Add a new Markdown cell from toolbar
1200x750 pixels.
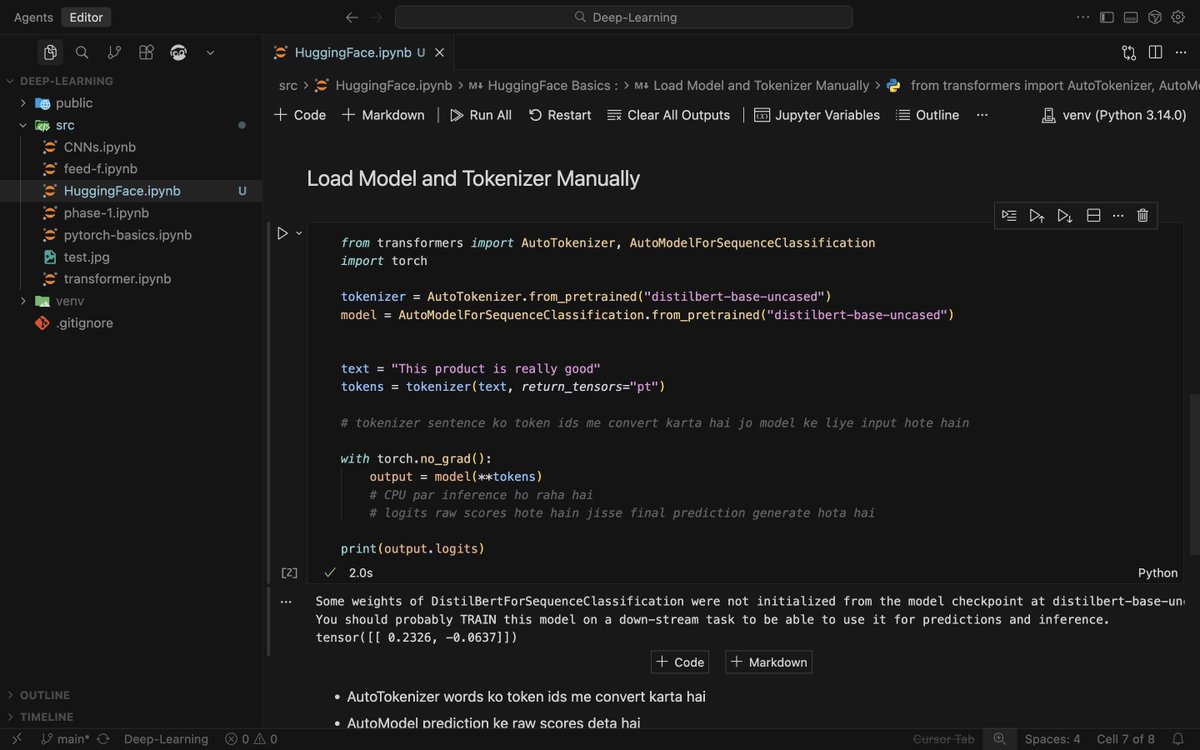click(383, 115)
